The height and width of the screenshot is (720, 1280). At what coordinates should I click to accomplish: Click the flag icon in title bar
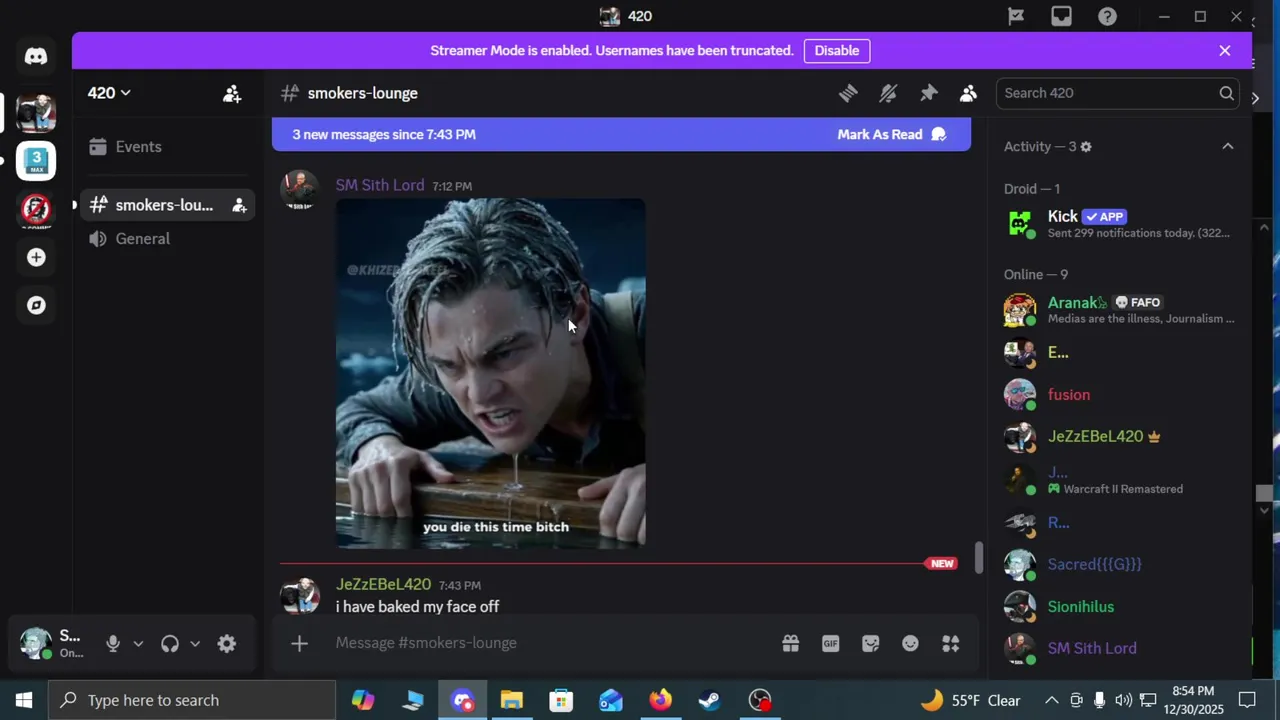[x=1016, y=16]
